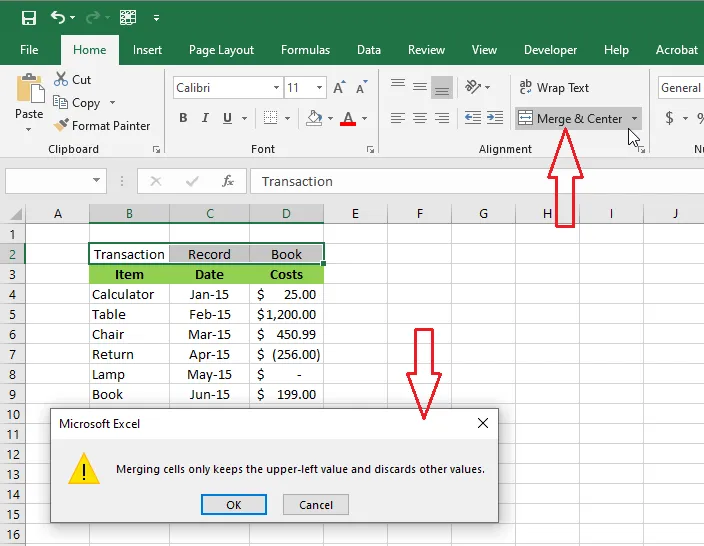
Task: Click the Undo arrow icon
Action: point(58,18)
